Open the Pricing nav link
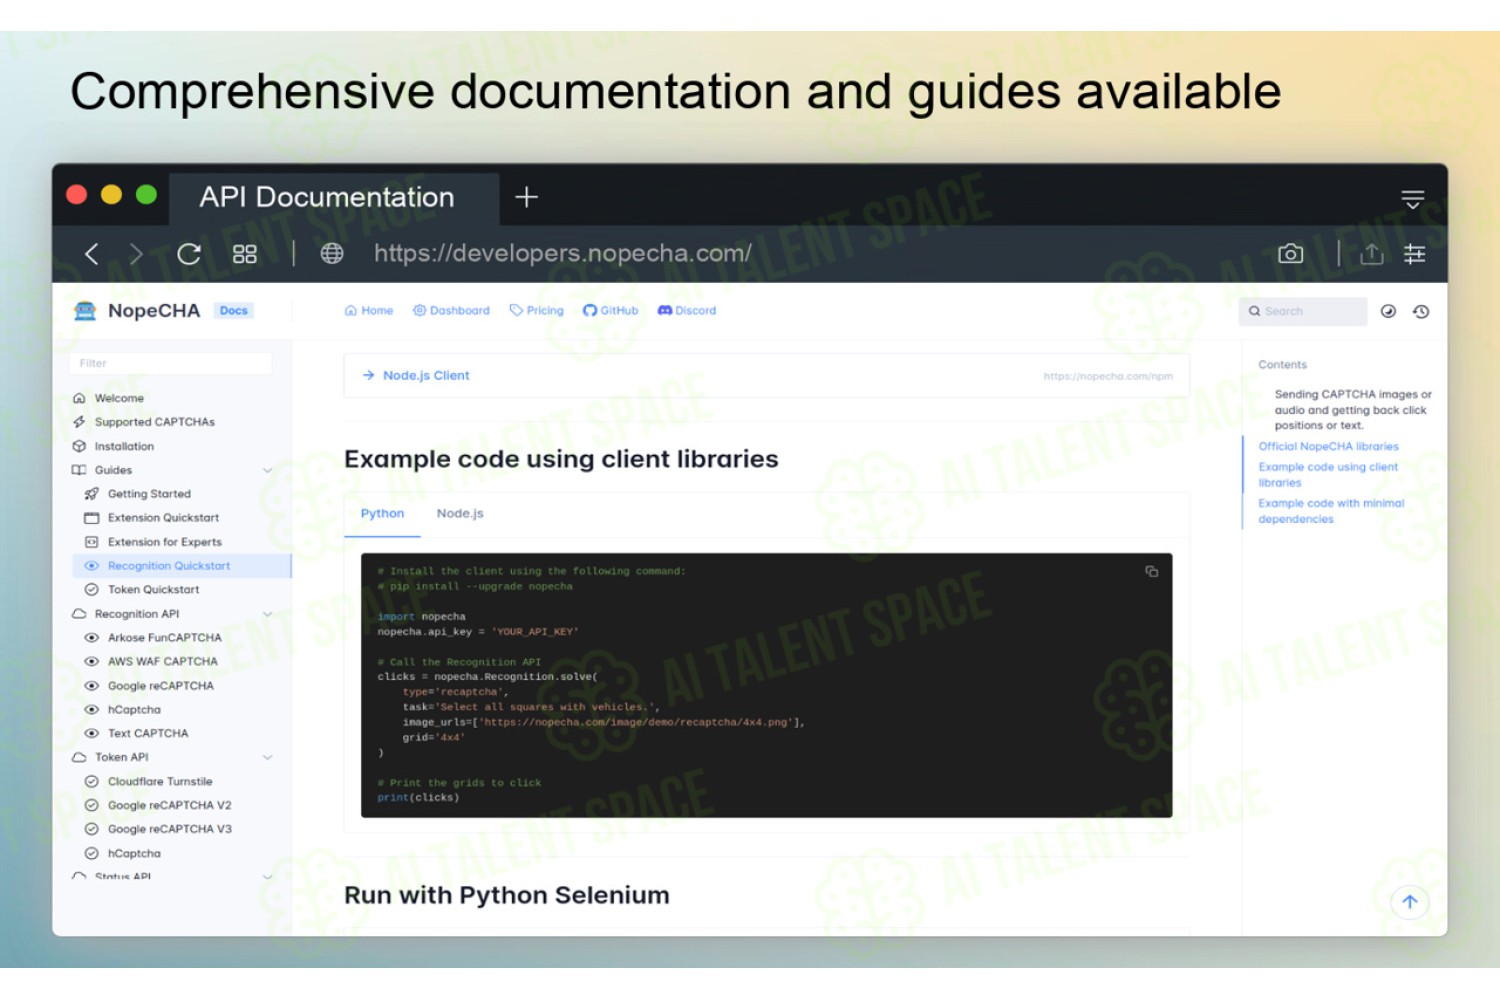 click(537, 311)
